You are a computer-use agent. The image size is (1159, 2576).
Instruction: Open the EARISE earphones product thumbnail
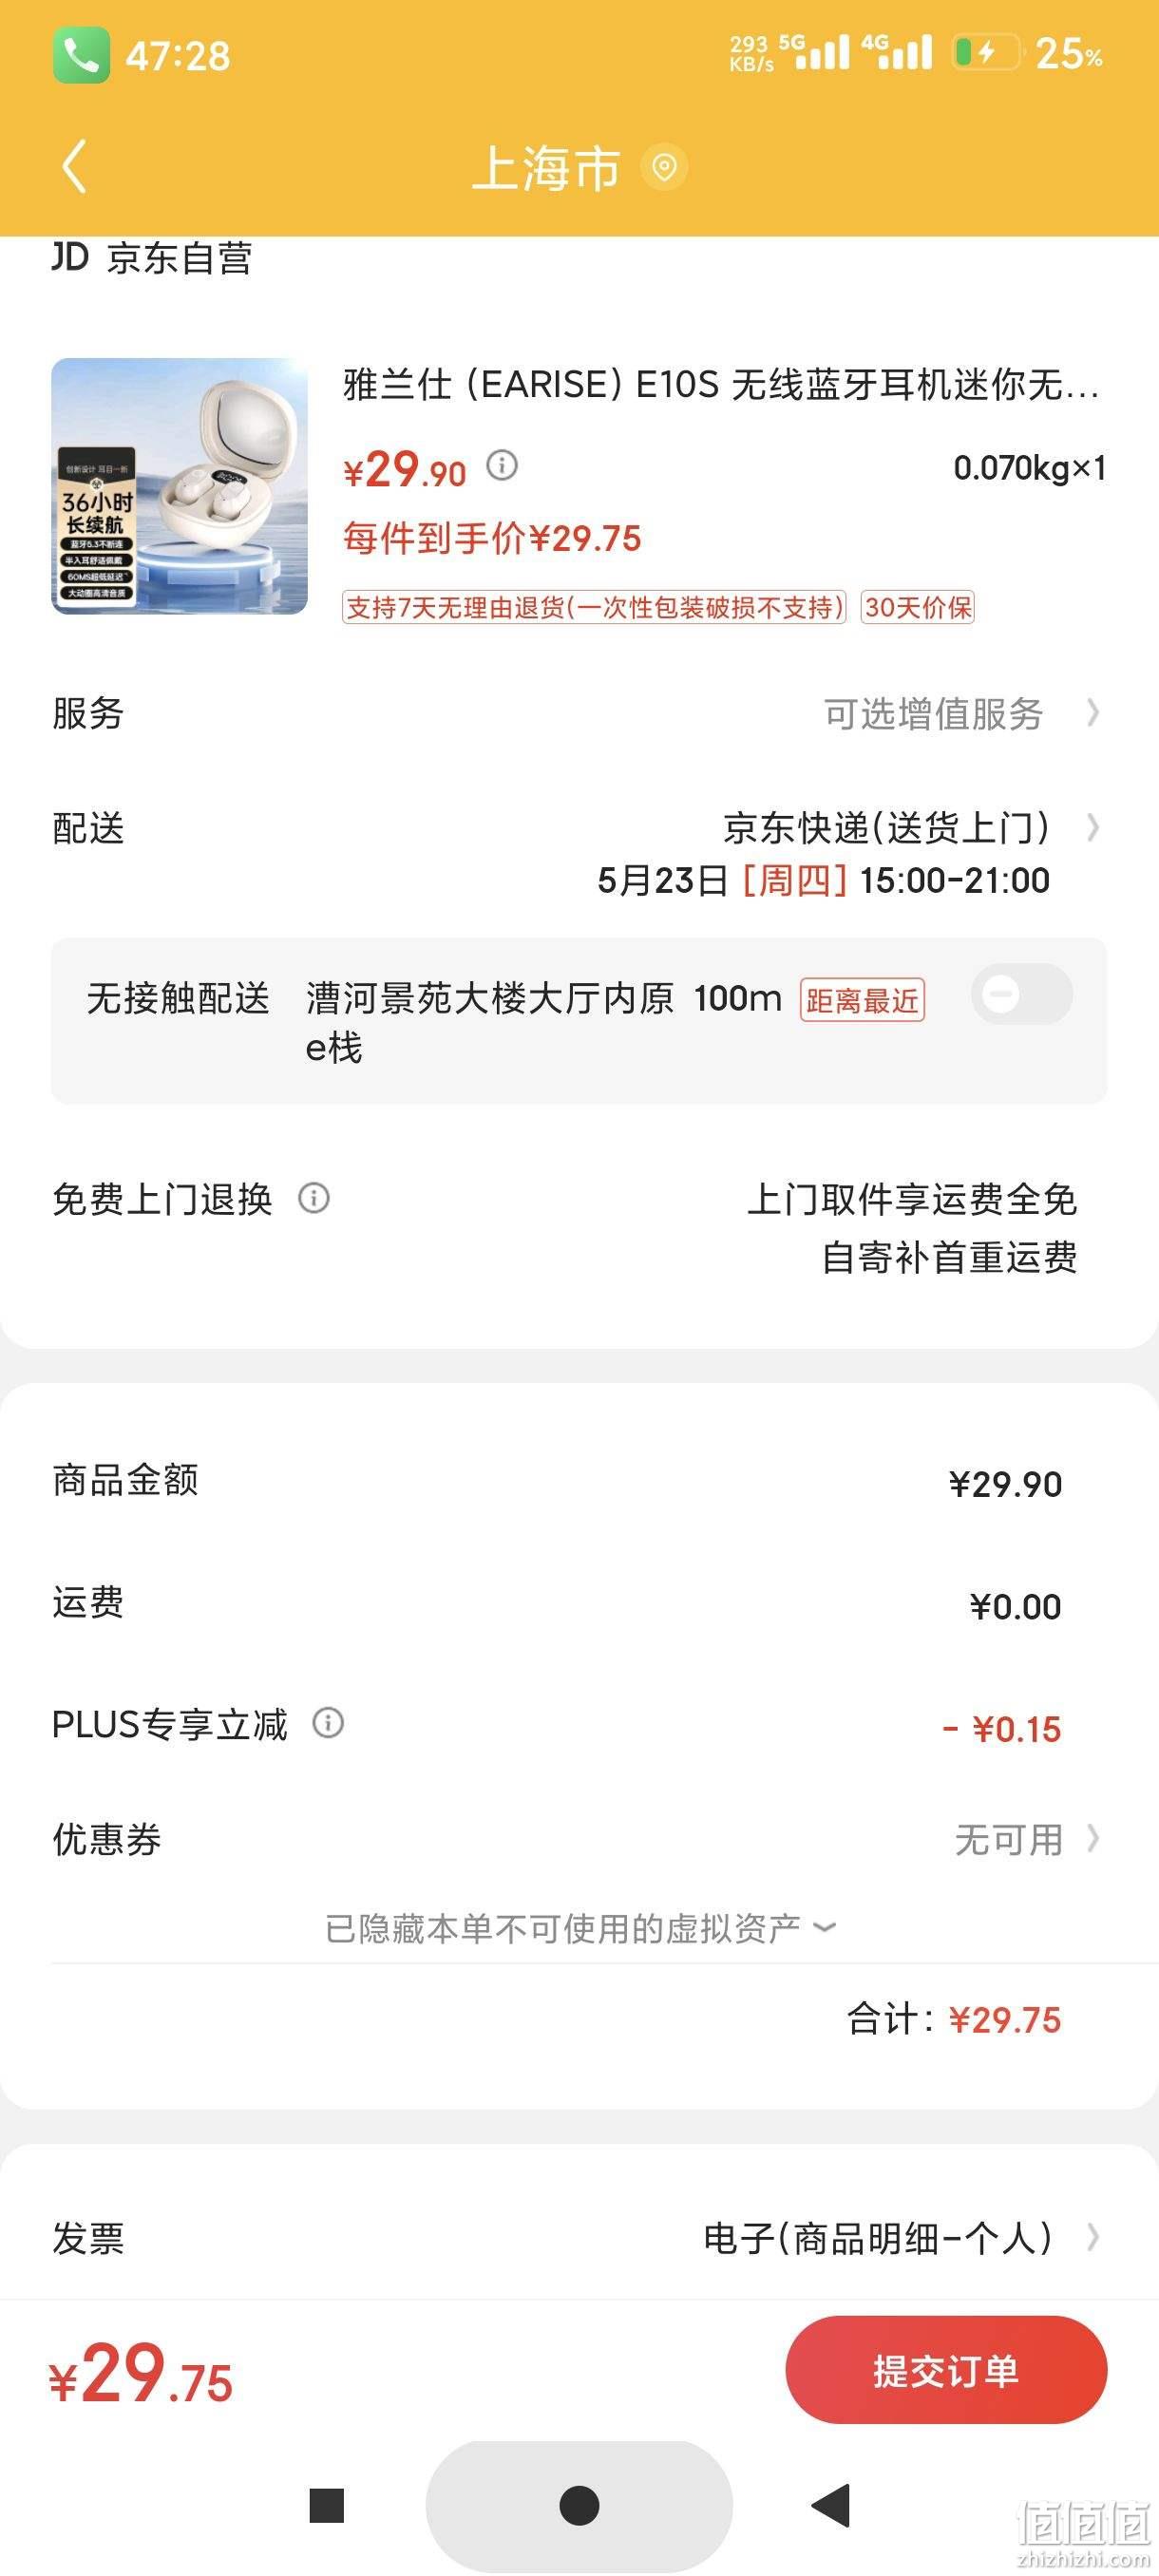[x=180, y=486]
